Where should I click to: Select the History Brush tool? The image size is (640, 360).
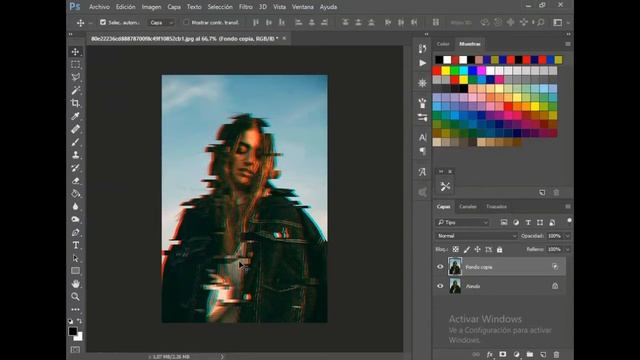tap(76, 168)
